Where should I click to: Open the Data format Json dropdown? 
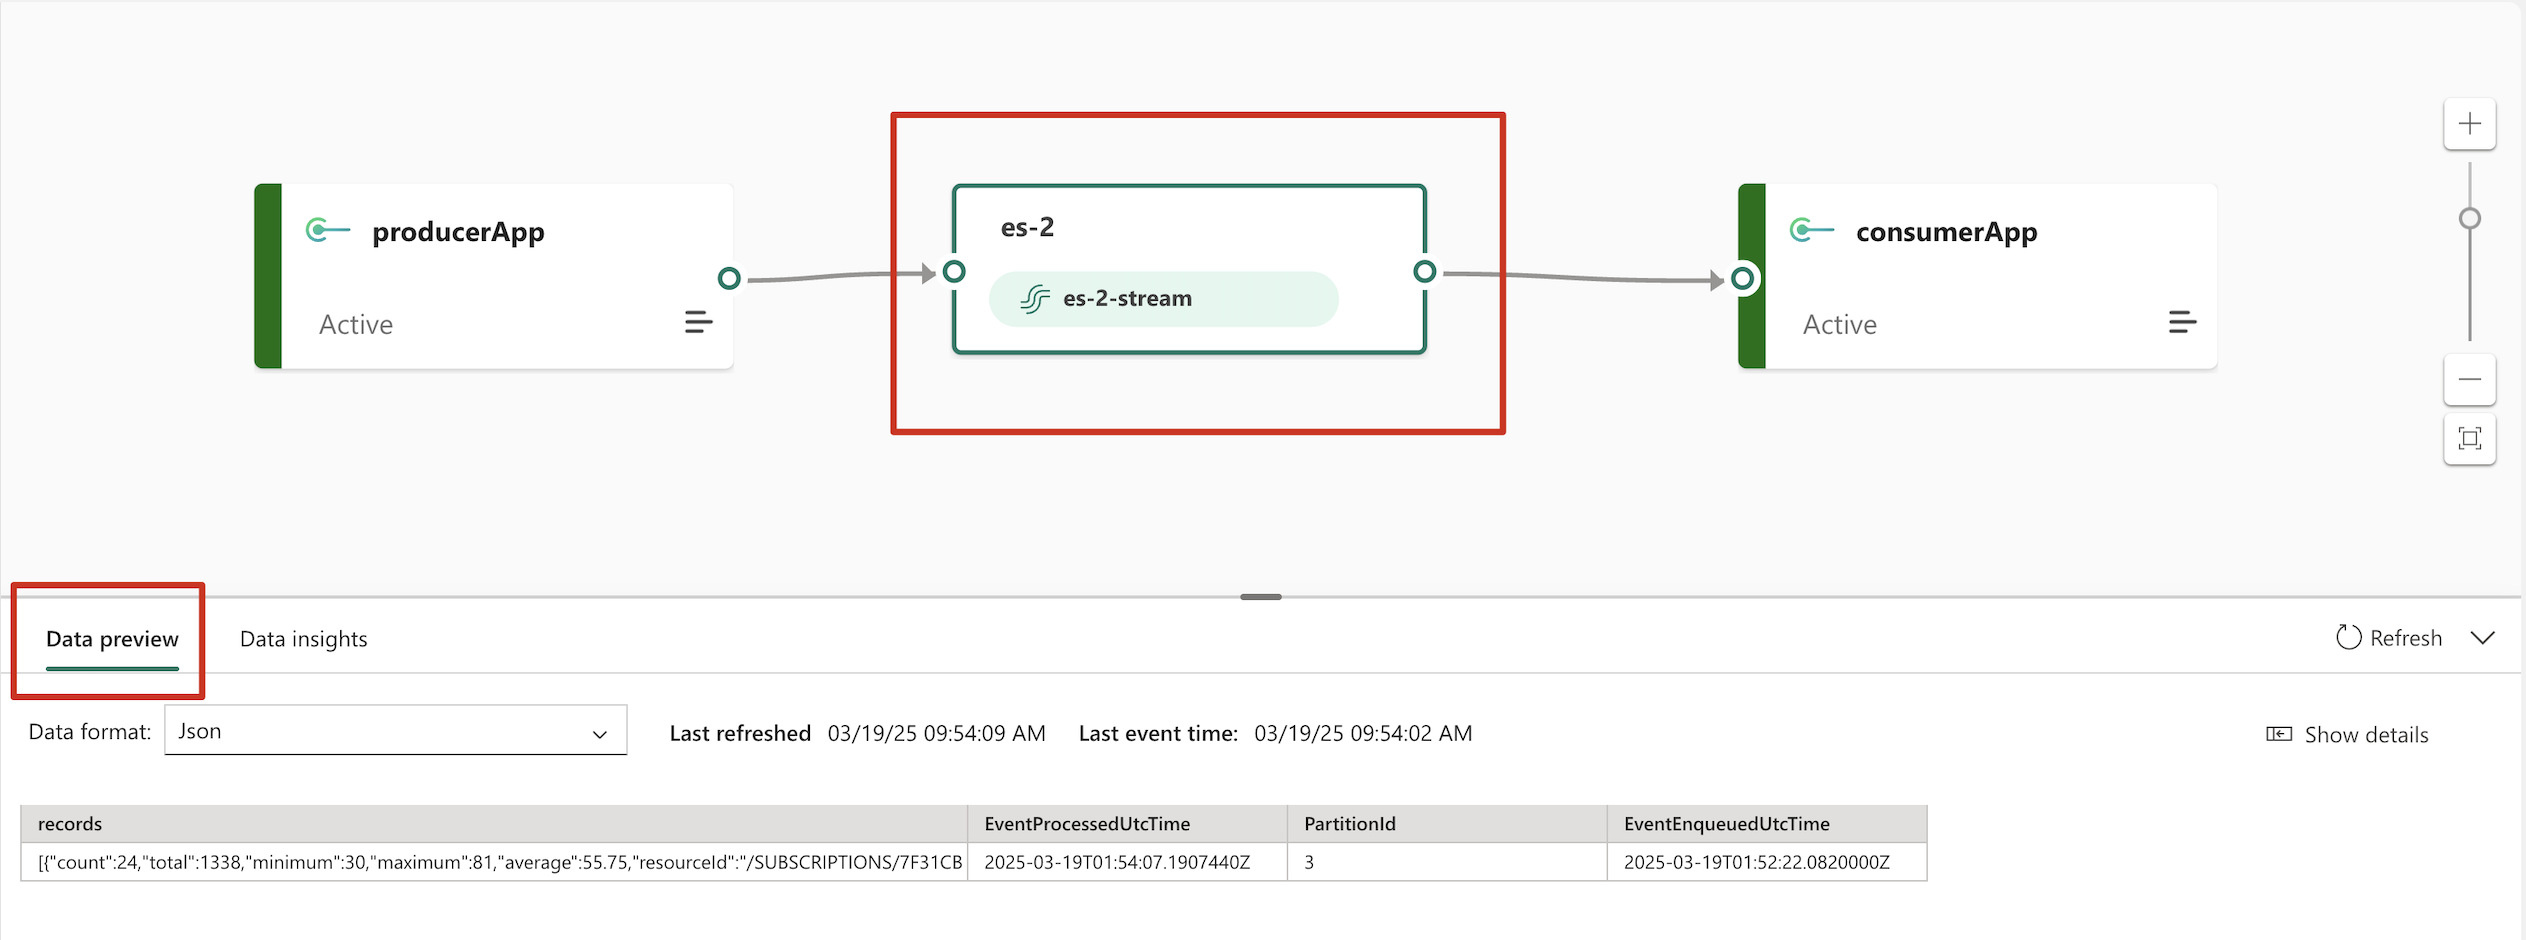pyautogui.click(x=396, y=731)
